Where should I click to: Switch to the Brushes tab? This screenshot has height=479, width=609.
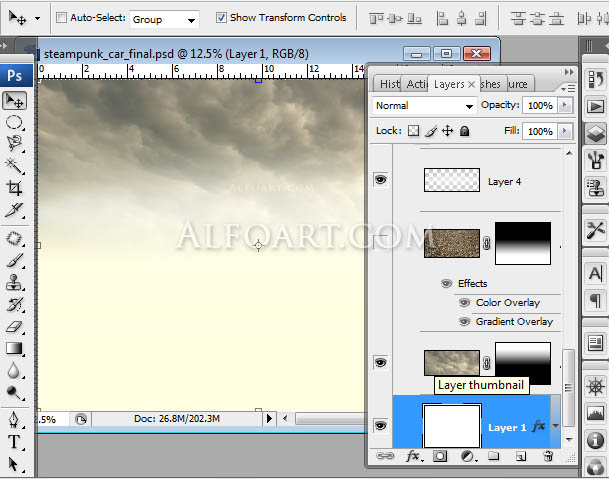pyautogui.click(x=491, y=84)
